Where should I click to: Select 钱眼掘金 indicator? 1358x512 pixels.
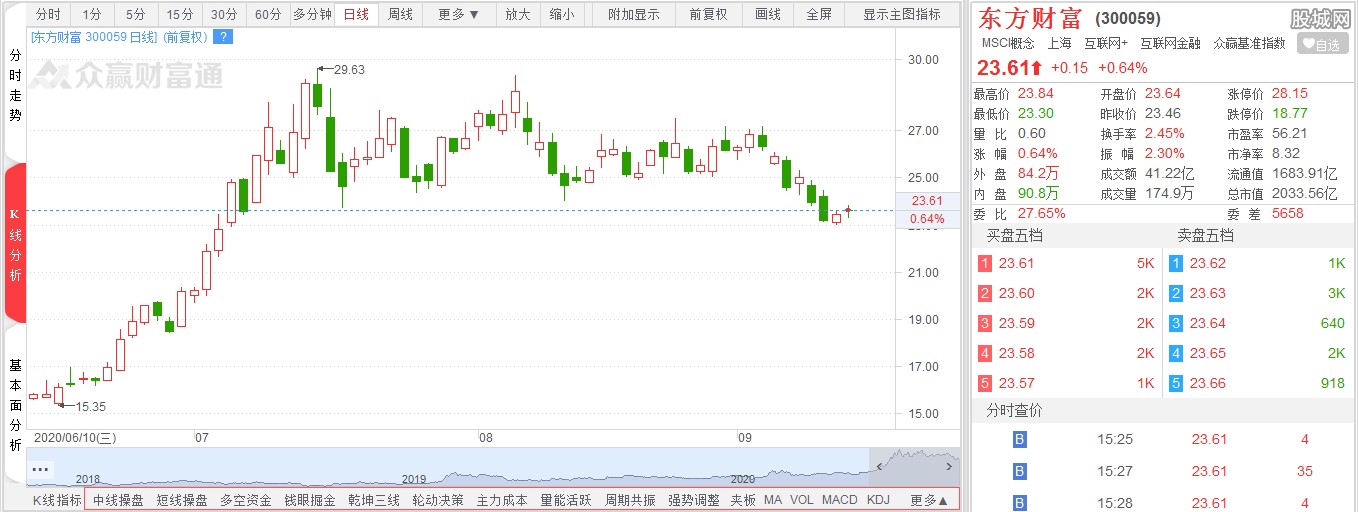pyautogui.click(x=310, y=500)
